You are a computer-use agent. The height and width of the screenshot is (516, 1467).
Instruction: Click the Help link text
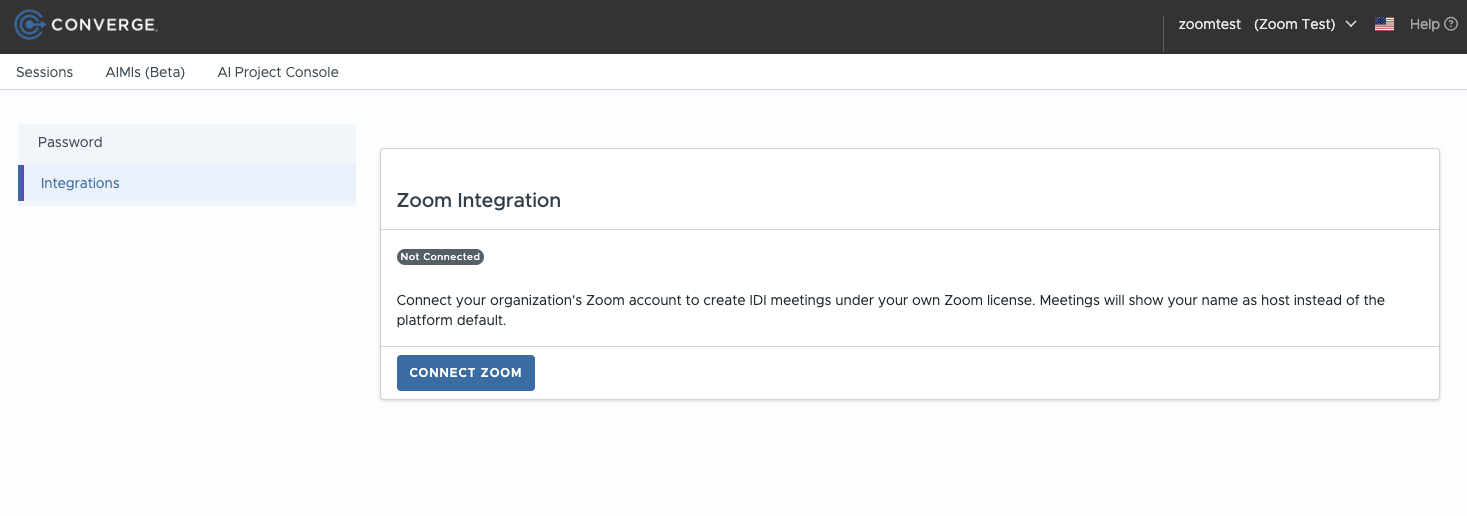coord(1424,24)
